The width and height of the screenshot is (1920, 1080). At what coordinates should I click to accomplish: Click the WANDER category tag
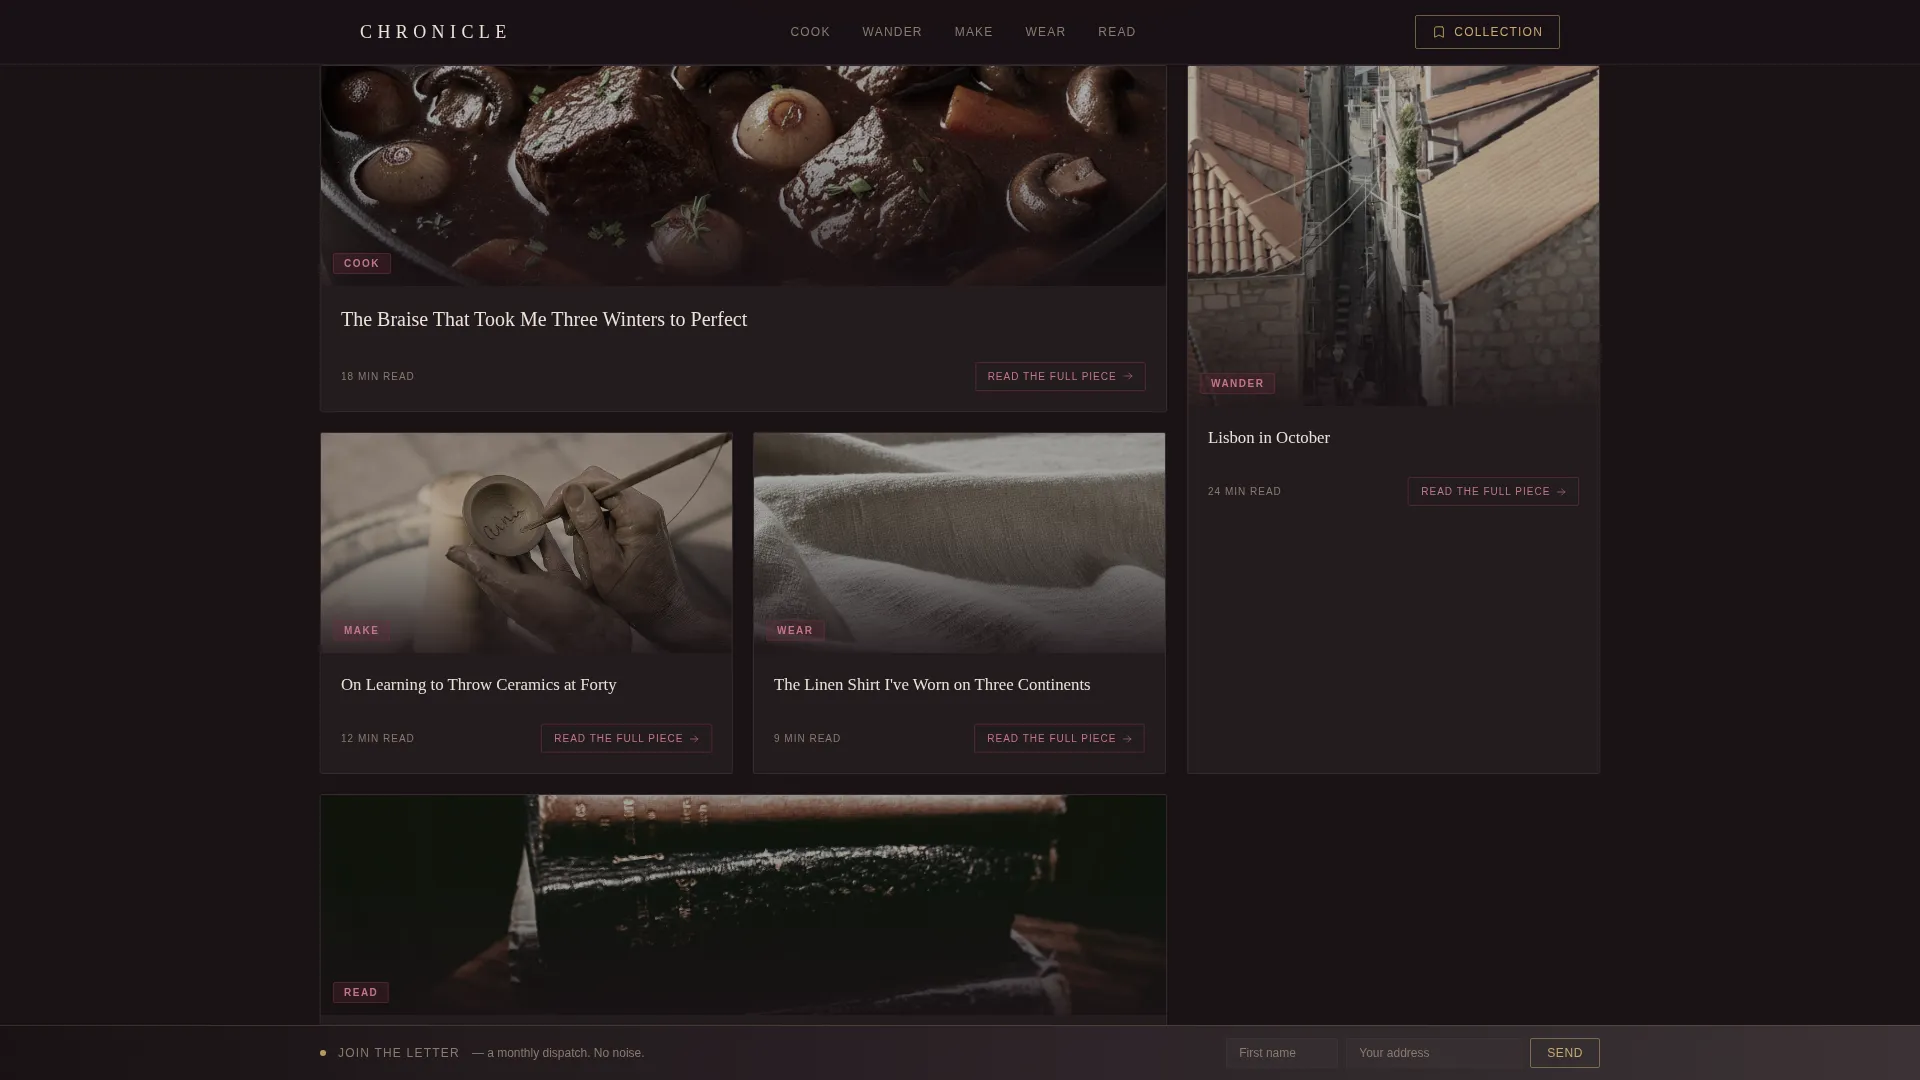(1237, 384)
